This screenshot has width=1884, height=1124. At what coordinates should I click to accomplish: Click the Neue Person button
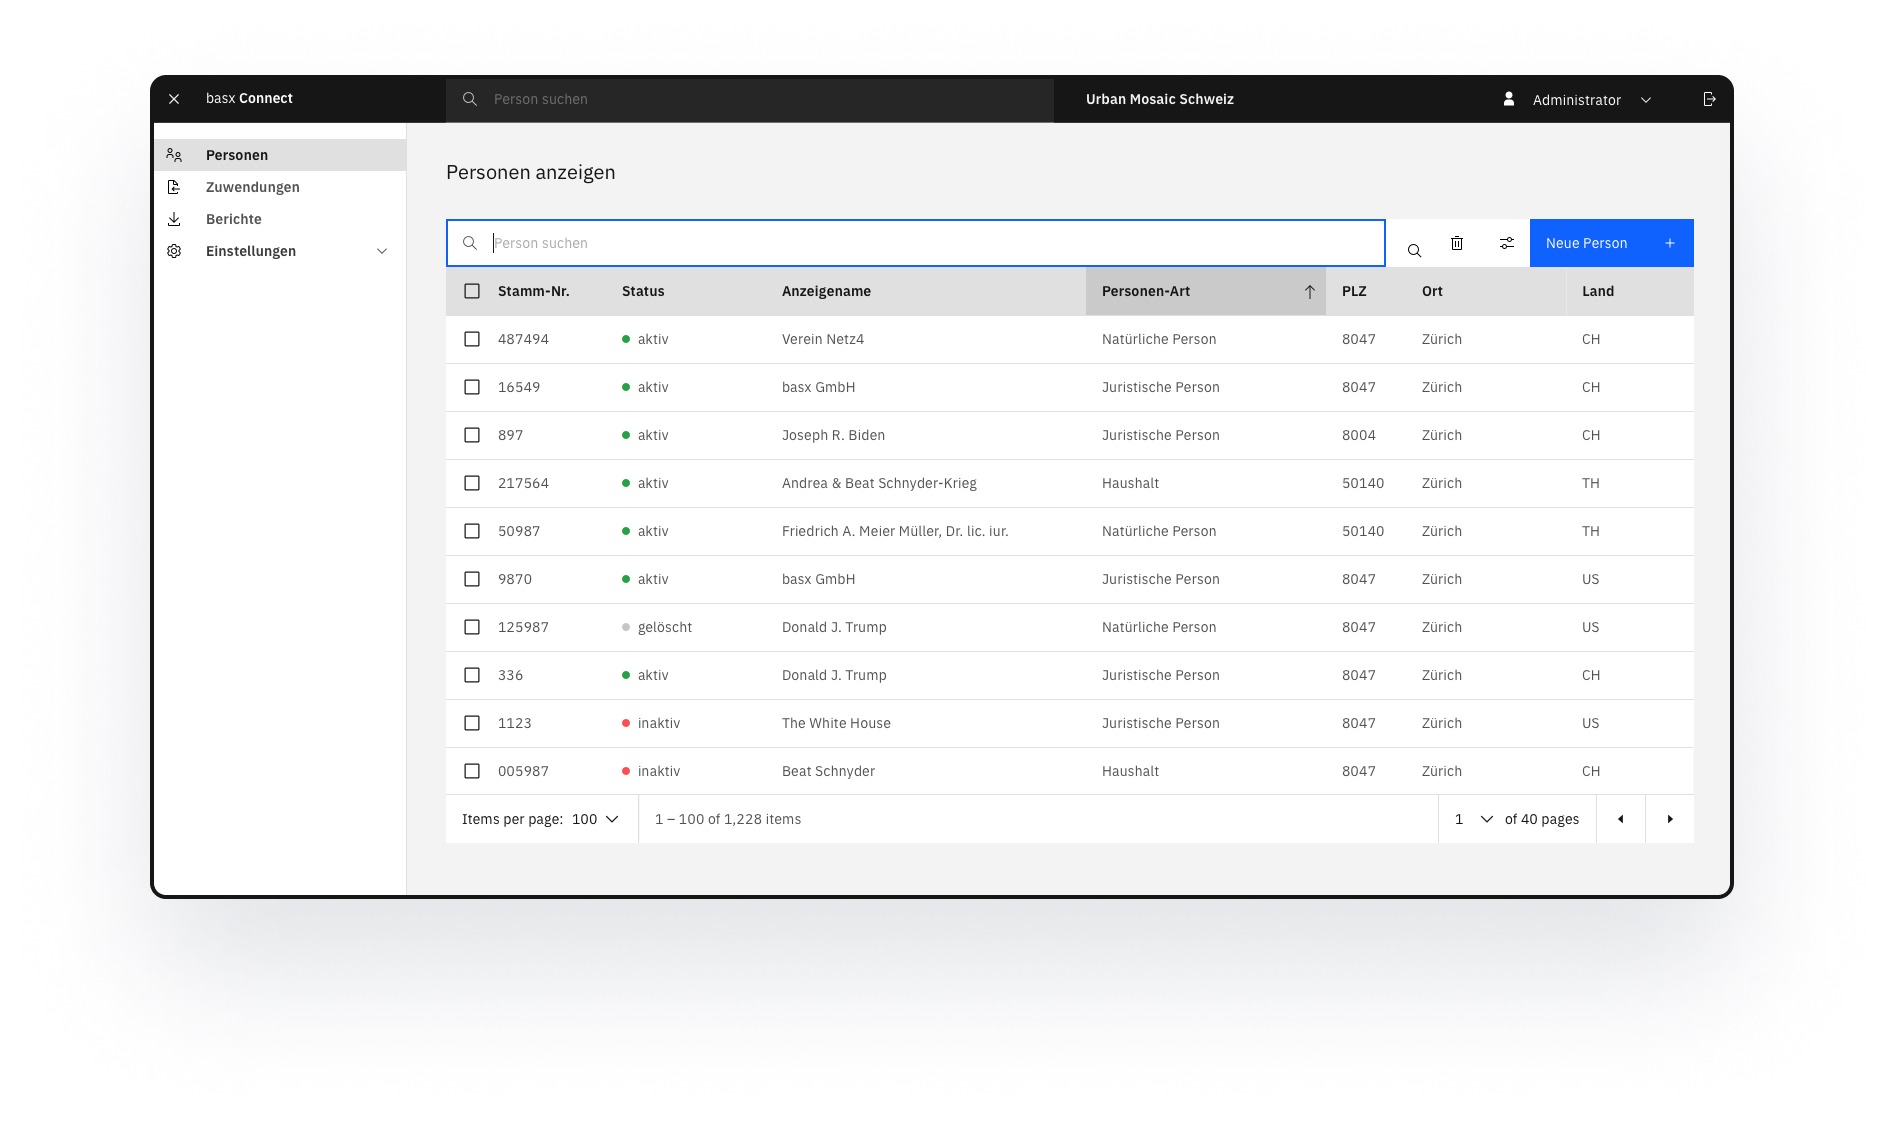(x=1610, y=243)
